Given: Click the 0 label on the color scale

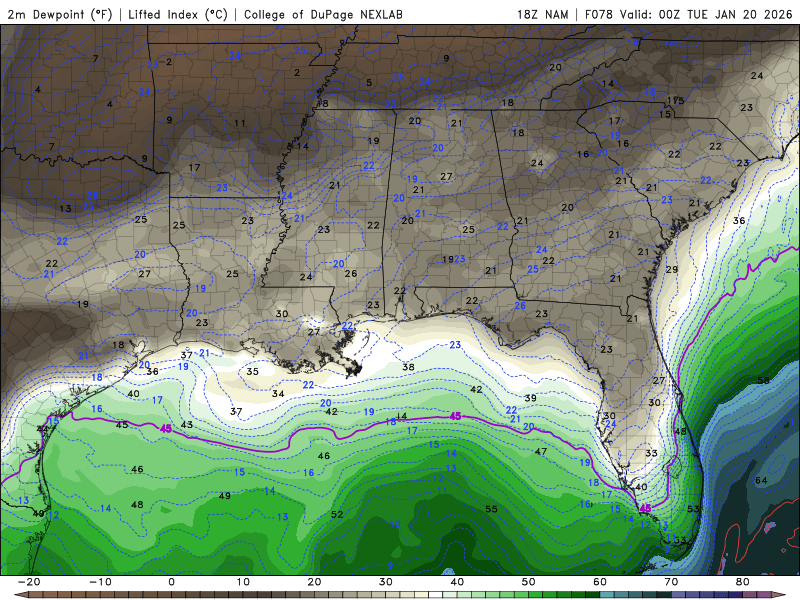Looking at the screenshot, I should [x=171, y=582].
